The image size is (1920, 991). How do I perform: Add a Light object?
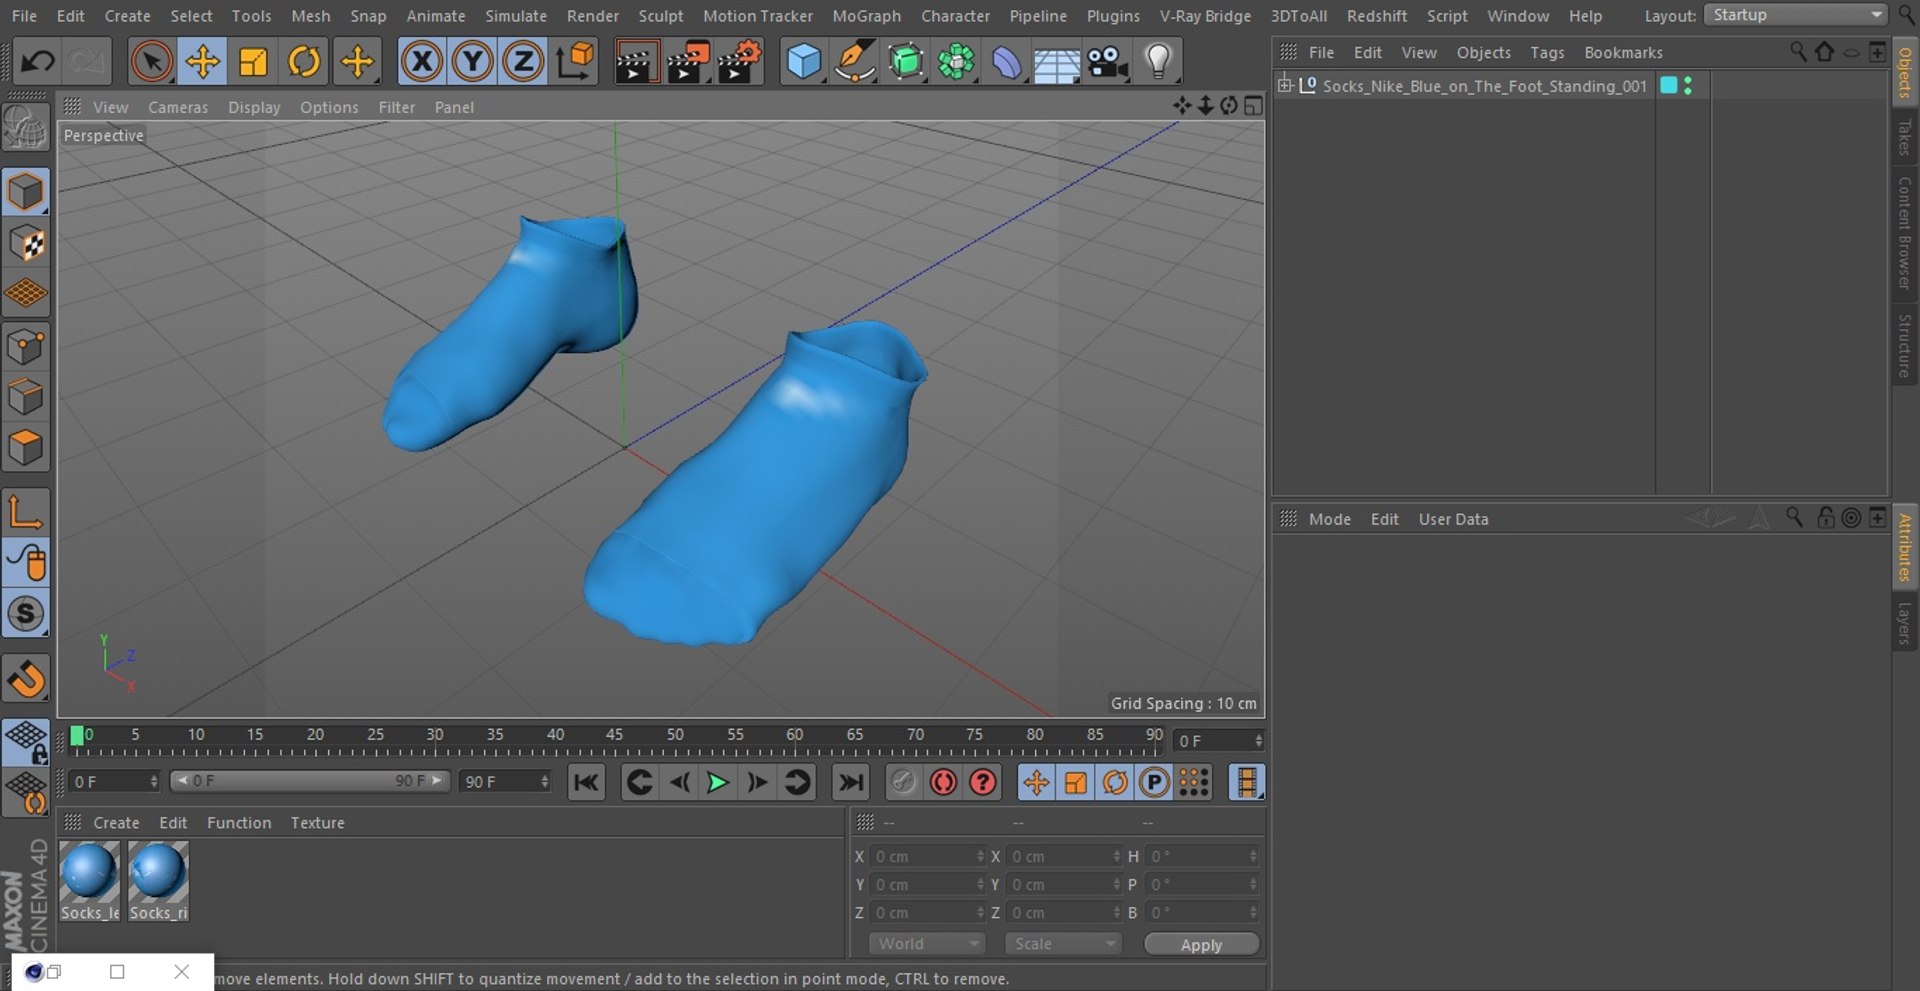tap(1158, 62)
